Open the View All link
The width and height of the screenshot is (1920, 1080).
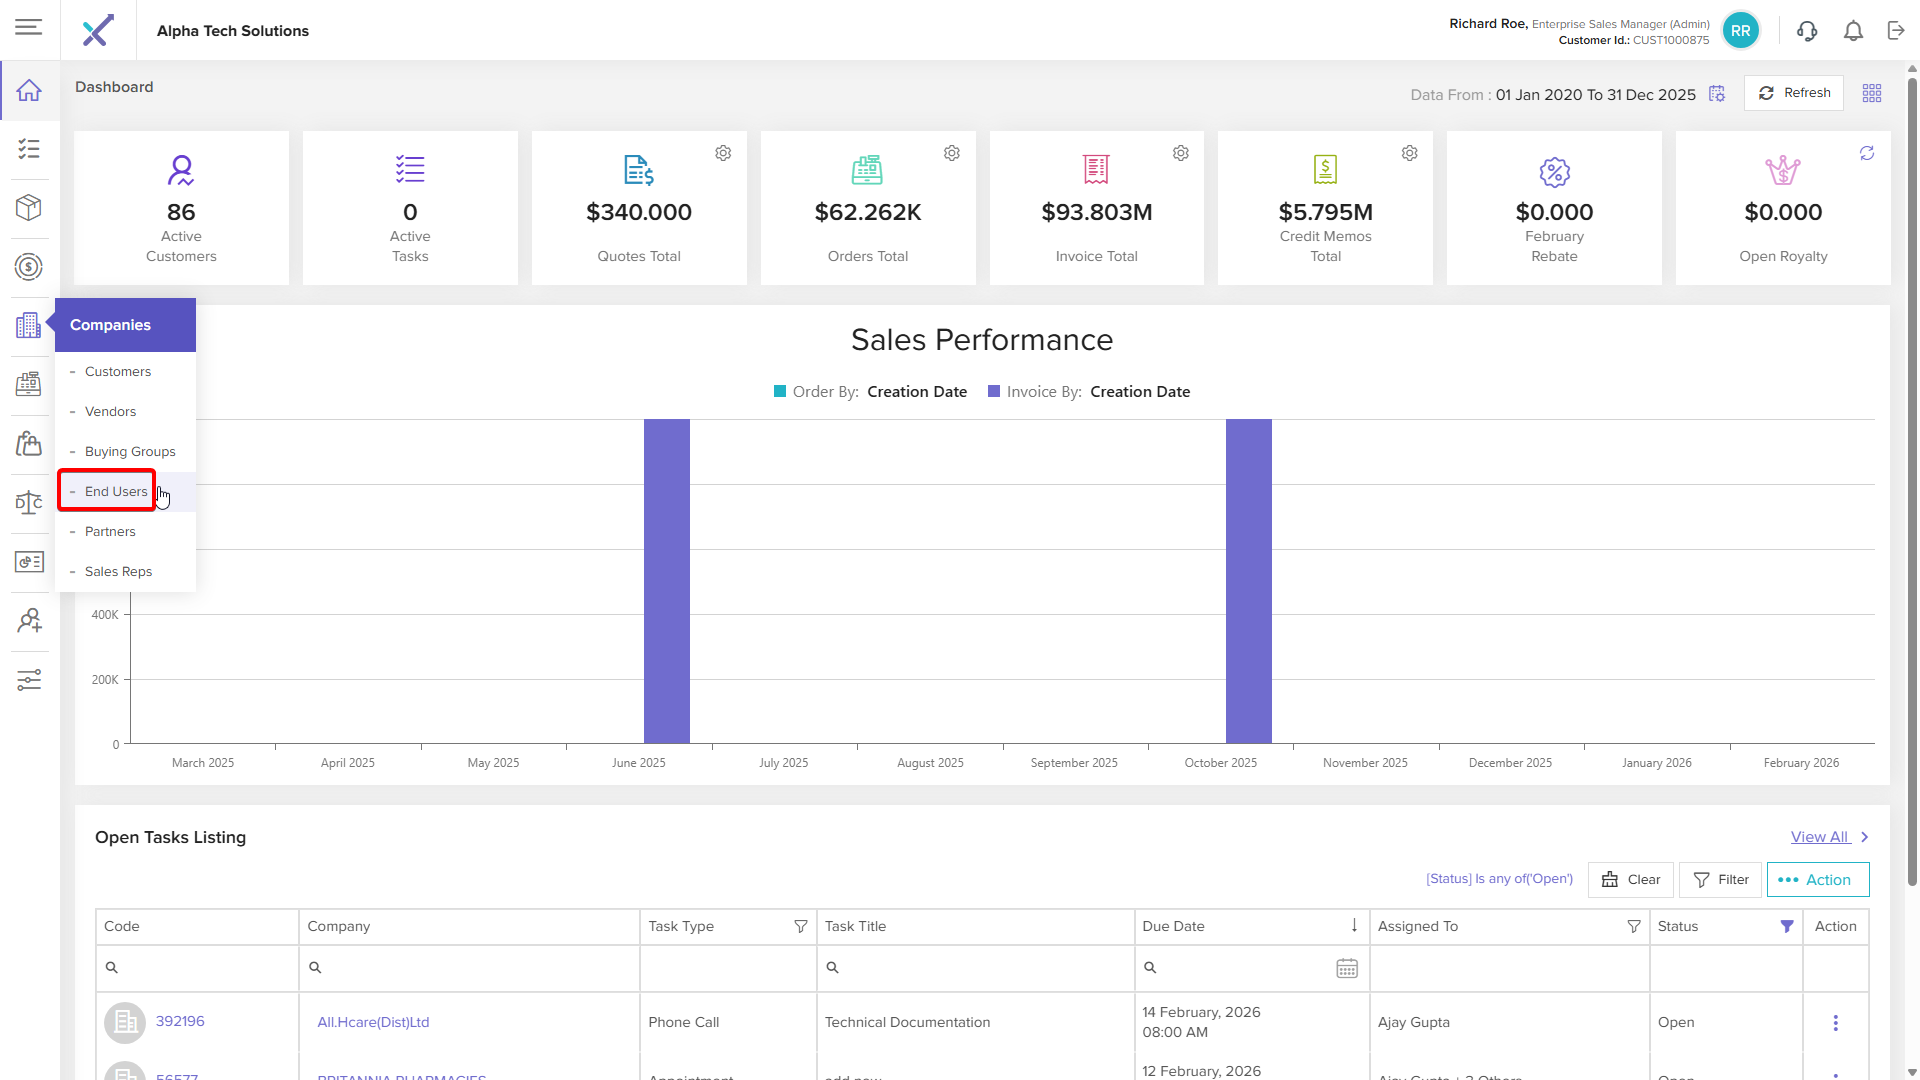(1819, 837)
